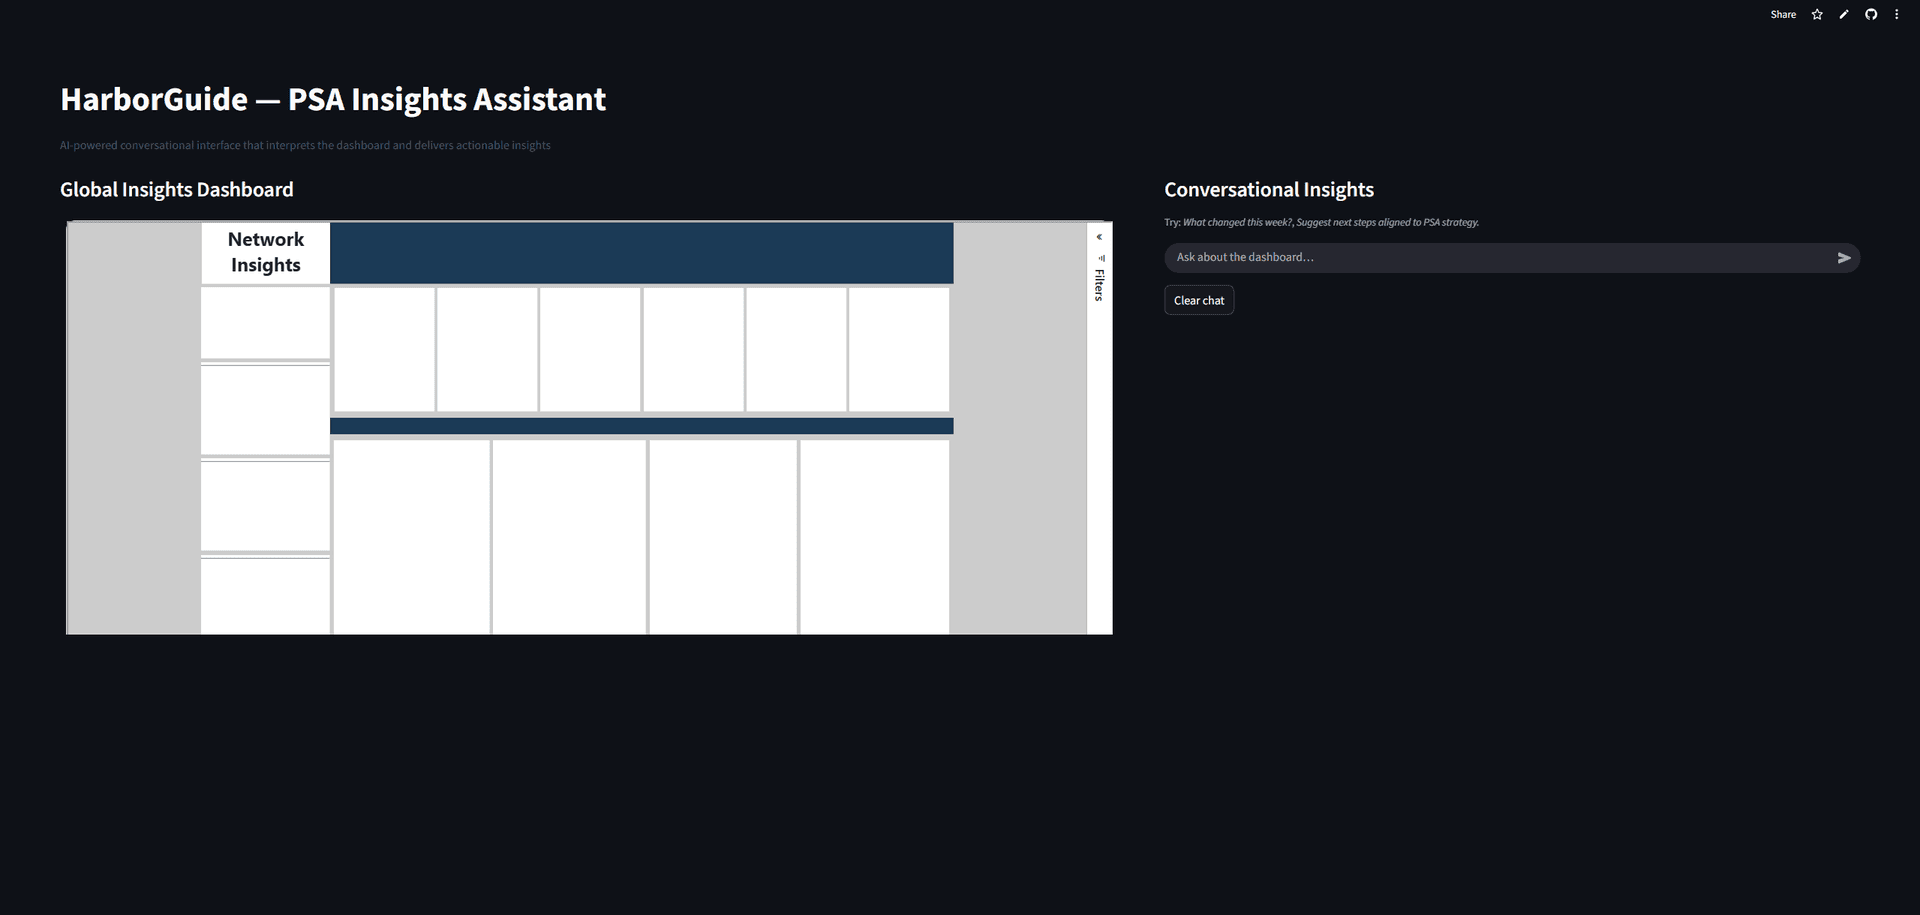This screenshot has height=915, width=1920.
Task: Select the Network Insights title tile
Action: pyautogui.click(x=265, y=252)
